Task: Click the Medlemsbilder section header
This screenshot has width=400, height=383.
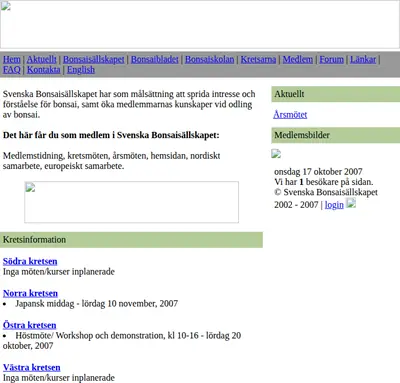Action: (x=336, y=135)
